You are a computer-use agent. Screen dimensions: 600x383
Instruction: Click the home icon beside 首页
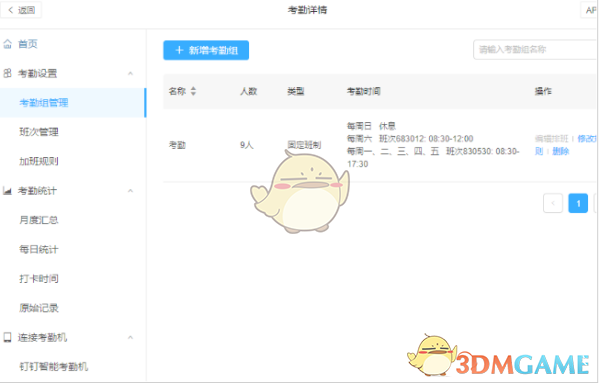click(x=8, y=44)
